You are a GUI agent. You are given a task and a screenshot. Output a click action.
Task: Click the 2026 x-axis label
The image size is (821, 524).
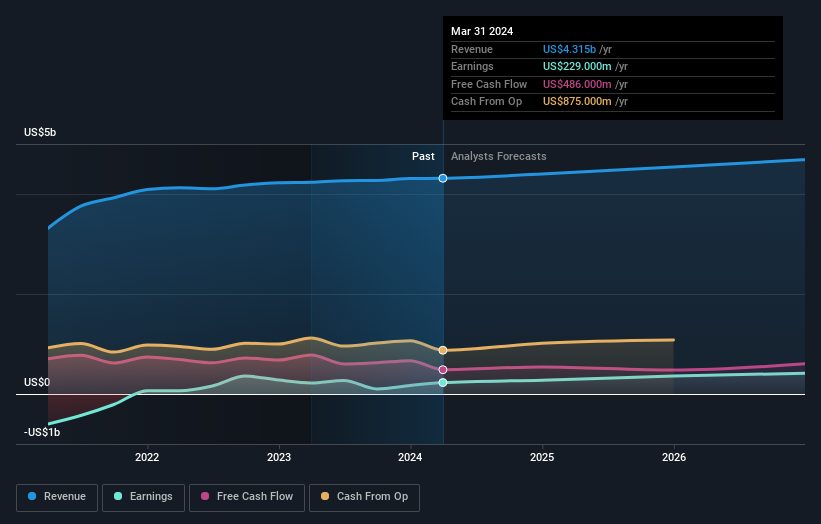674,457
